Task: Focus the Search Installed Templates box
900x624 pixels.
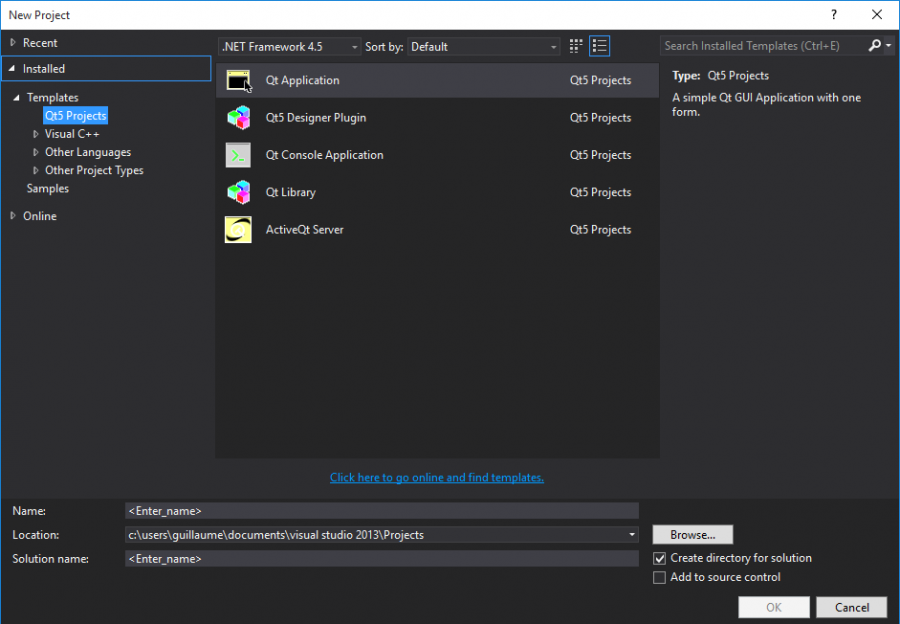Action: click(763, 46)
